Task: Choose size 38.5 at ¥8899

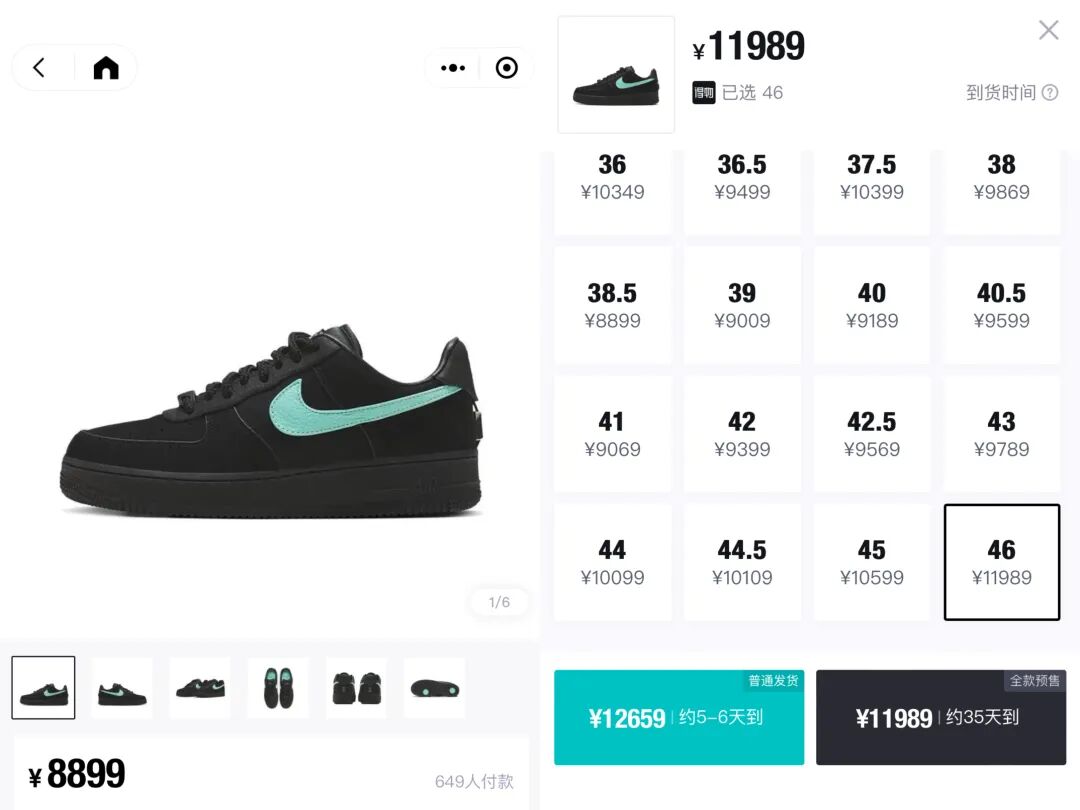Action: pyautogui.click(x=612, y=305)
